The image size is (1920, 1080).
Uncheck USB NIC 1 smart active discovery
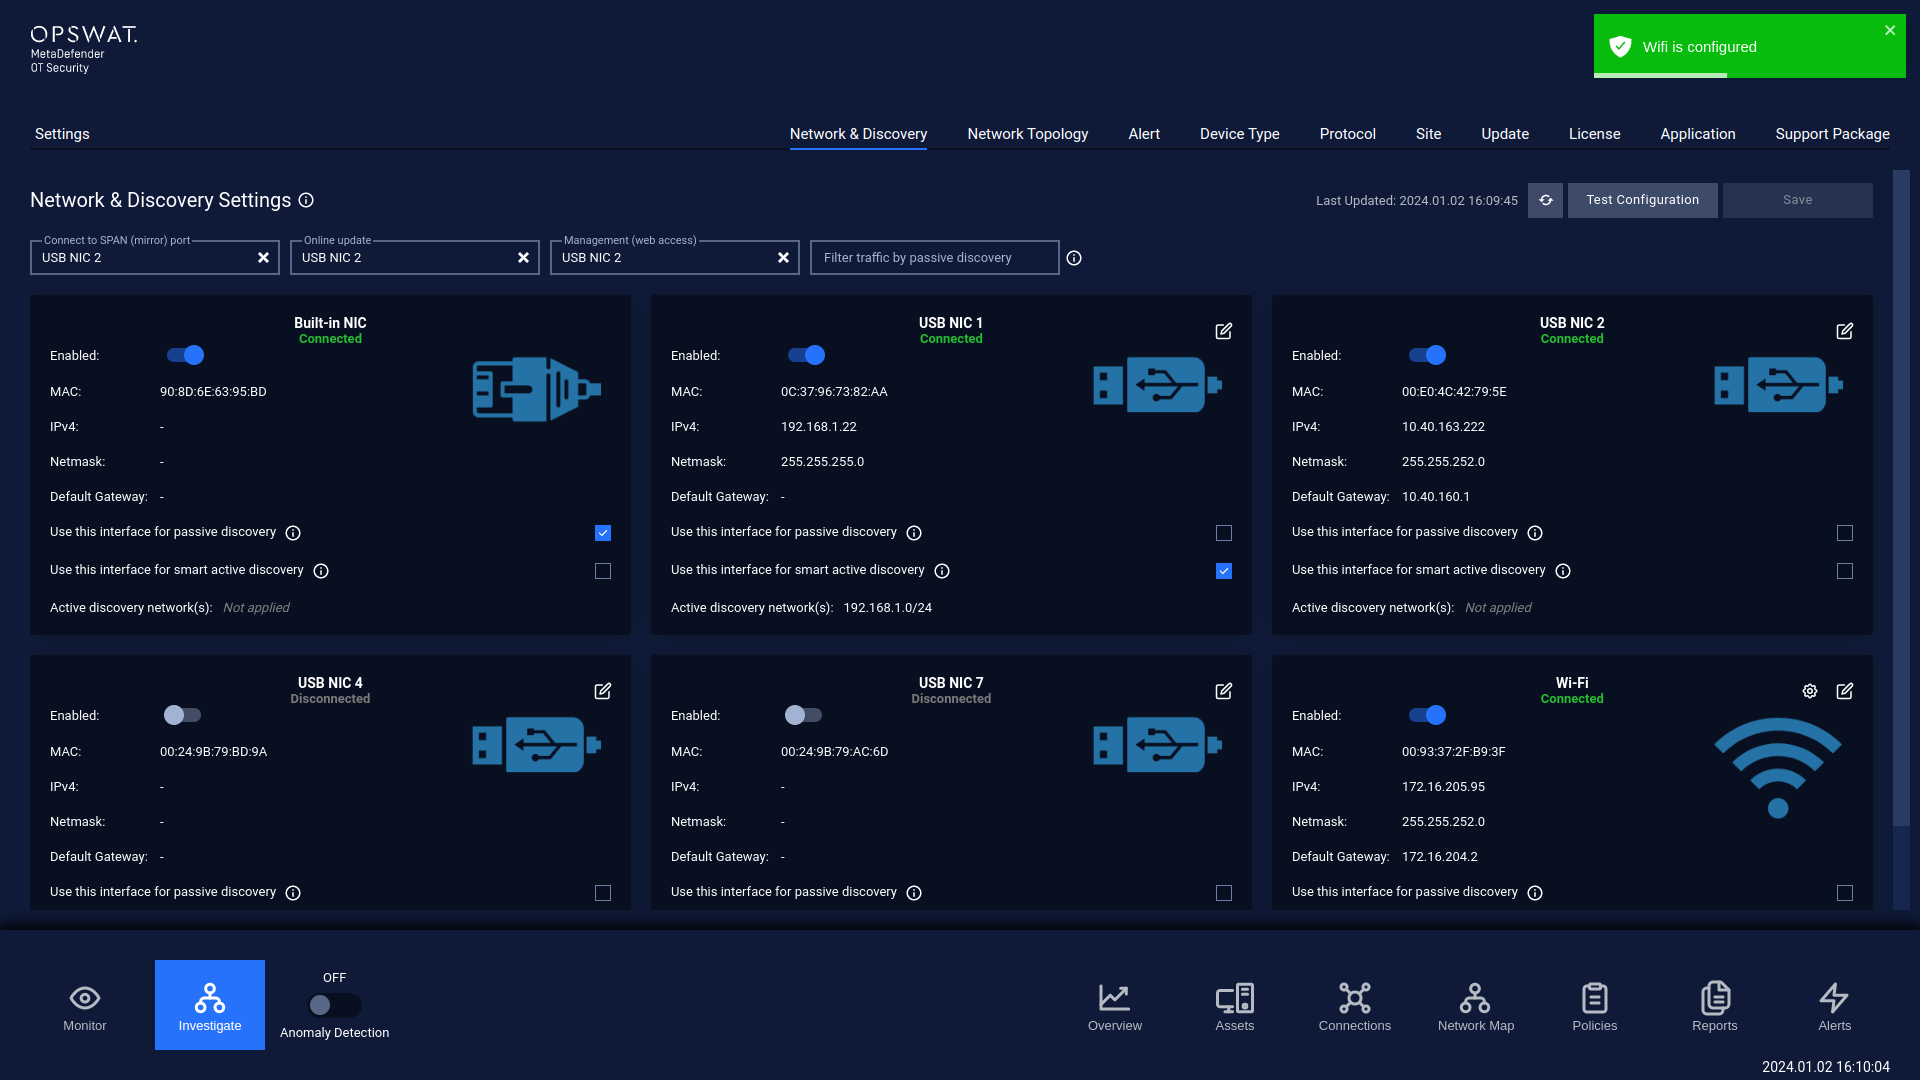(1224, 571)
